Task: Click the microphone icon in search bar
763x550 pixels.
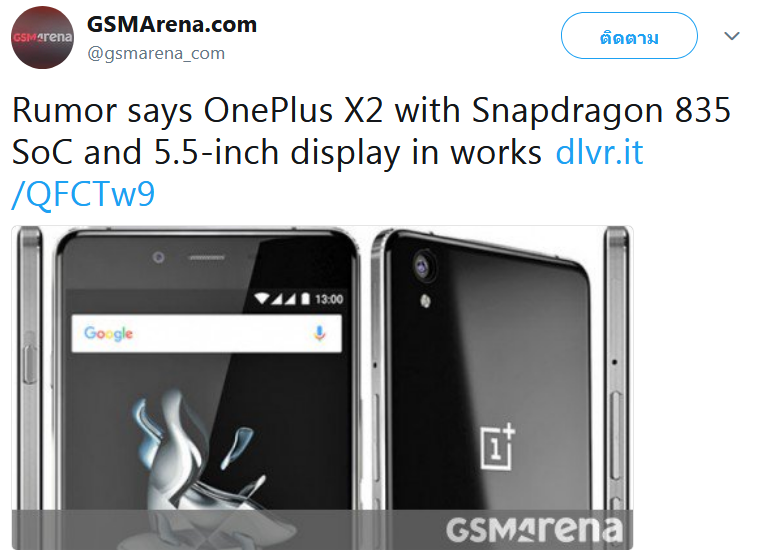Action: [319, 333]
